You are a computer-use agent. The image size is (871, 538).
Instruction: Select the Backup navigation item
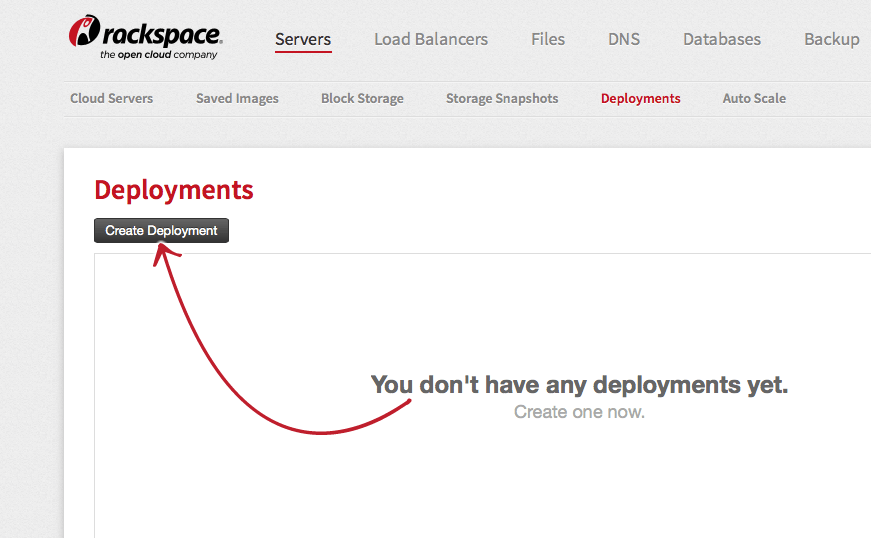(x=832, y=39)
